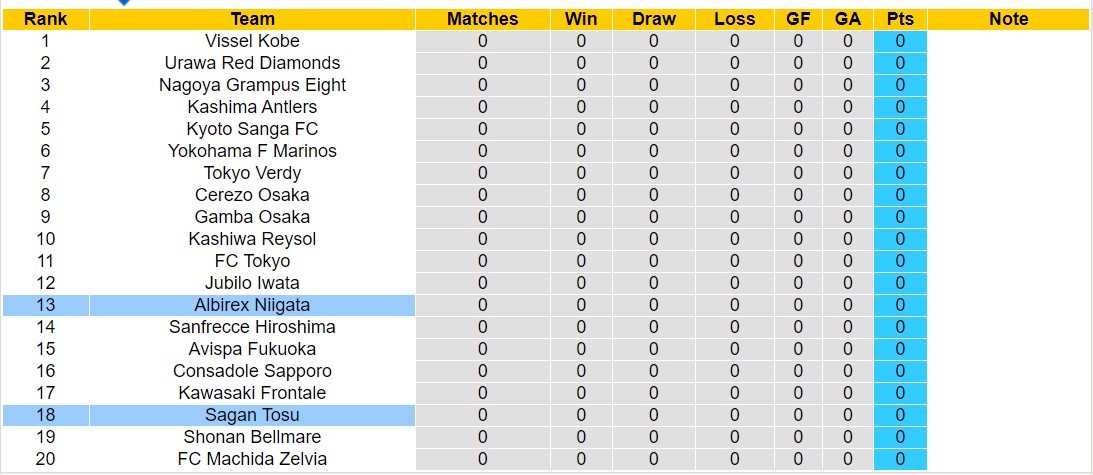Viewport: 1093px width, 475px height.
Task: Open FC Machida Zelvia team entry
Action: point(252,459)
